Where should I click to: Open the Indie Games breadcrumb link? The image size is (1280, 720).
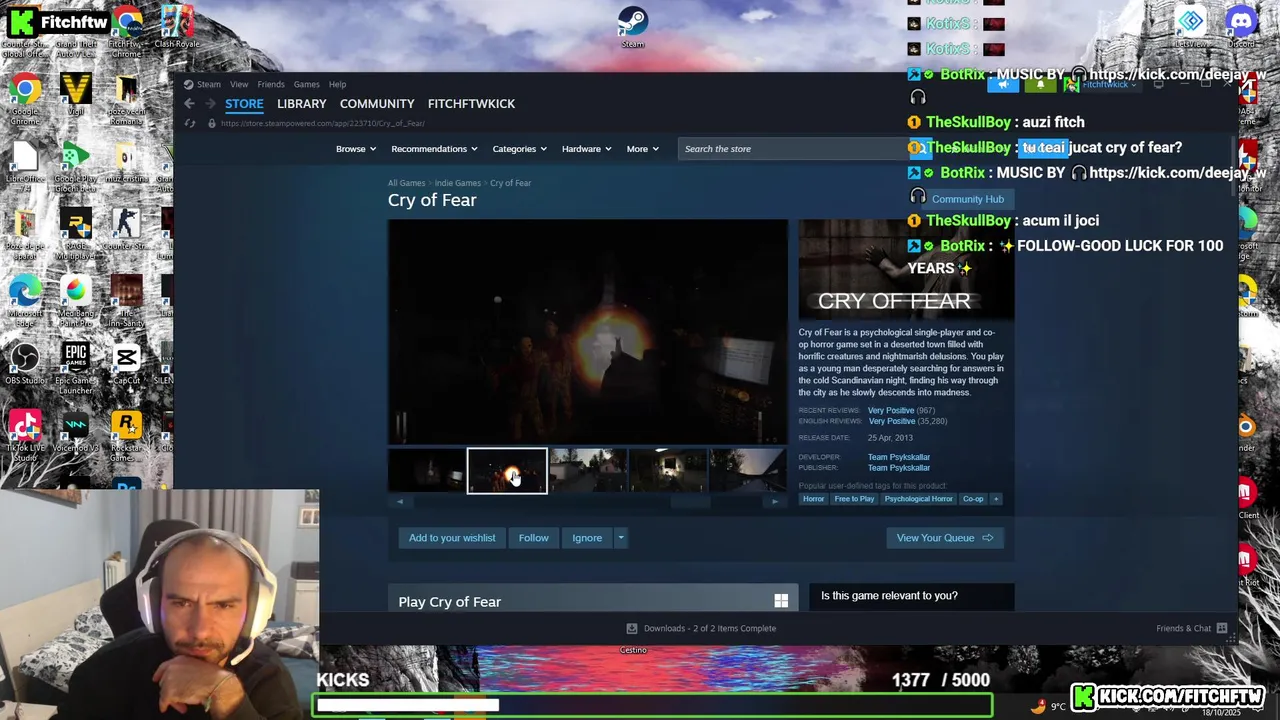[x=457, y=183]
